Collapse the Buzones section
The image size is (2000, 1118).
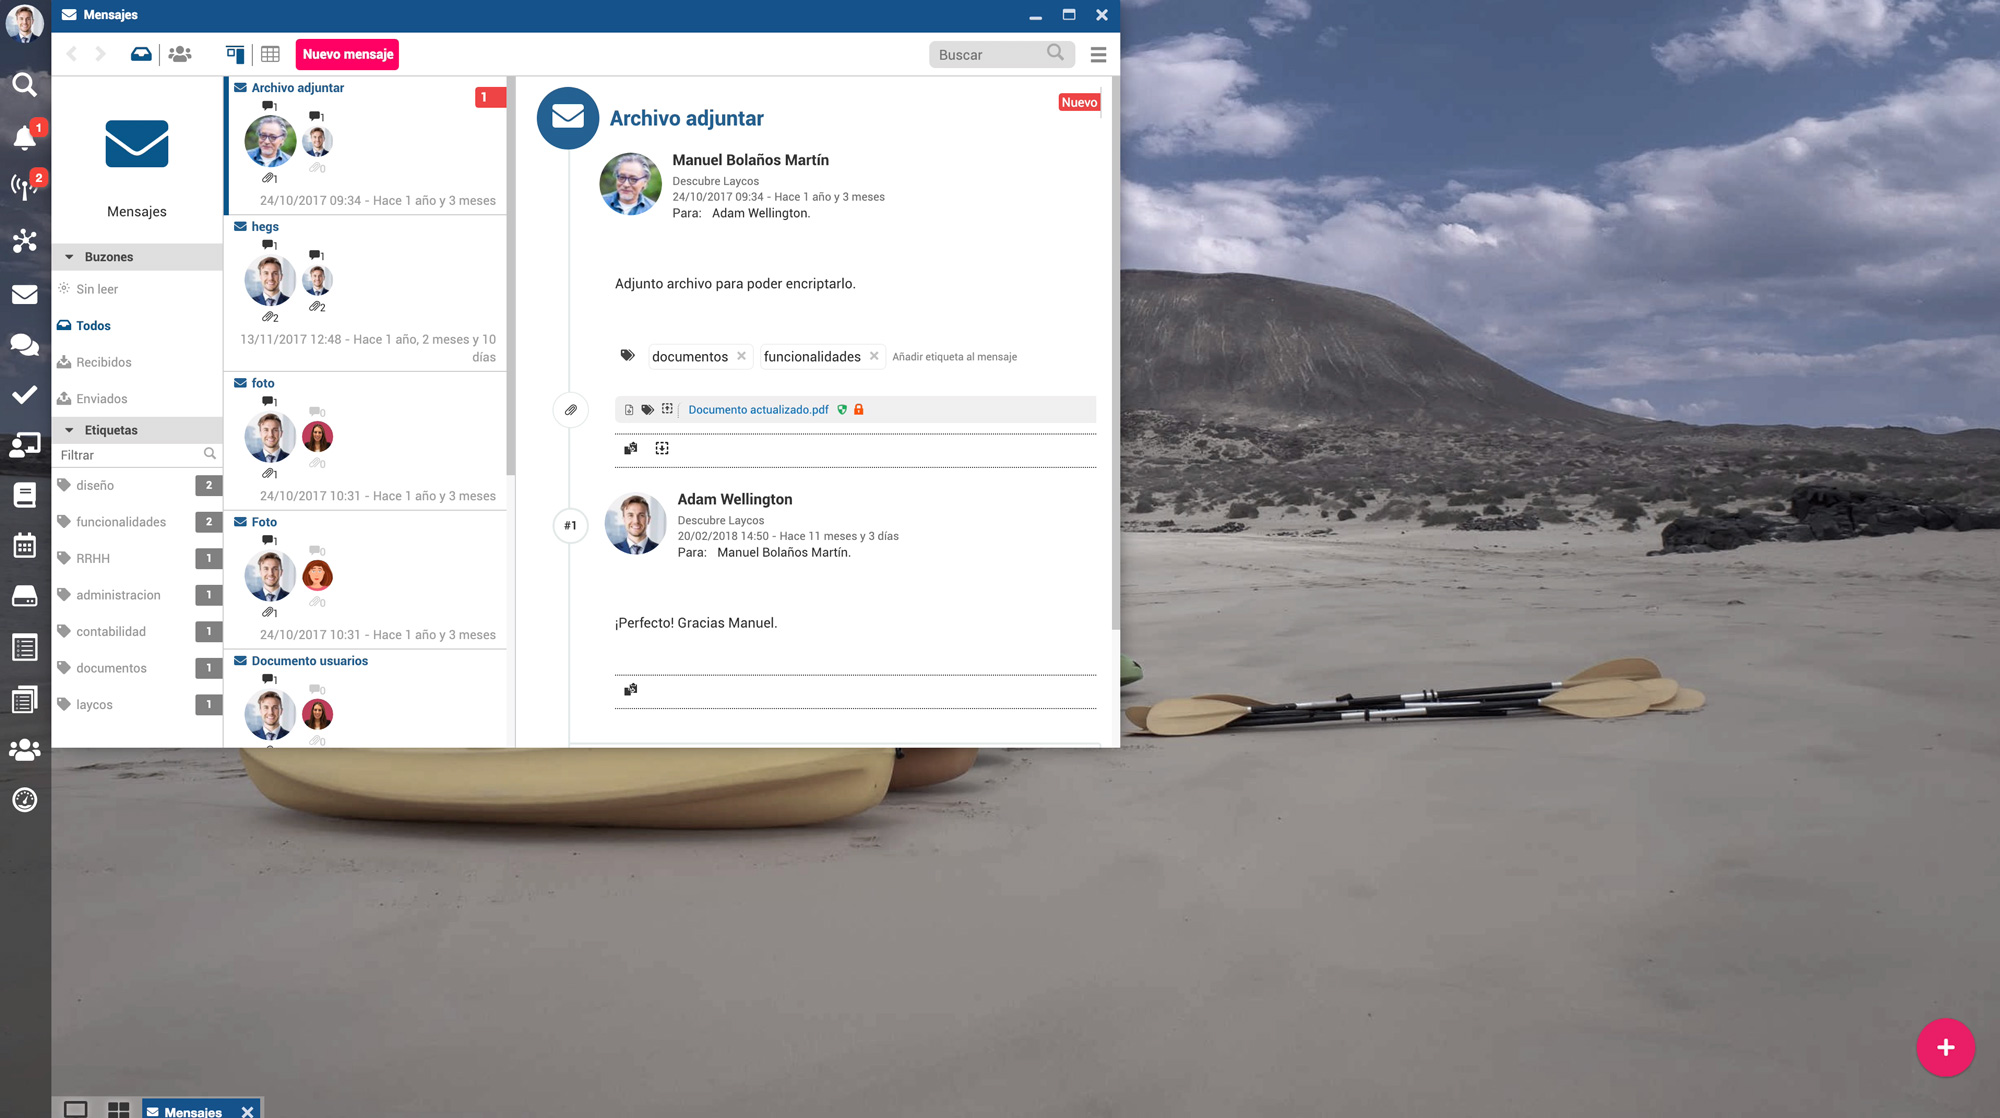pos(137,257)
